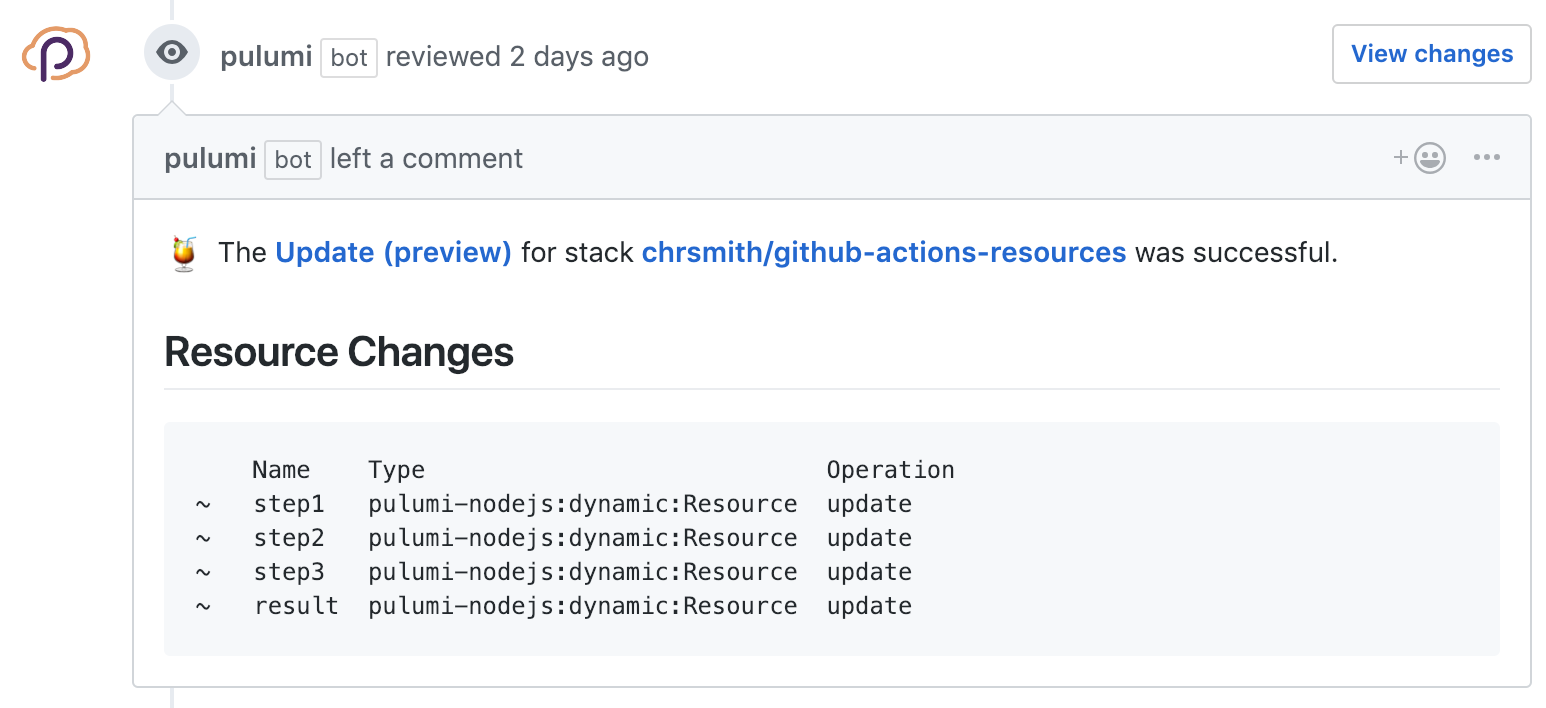Open the emoji reaction smiley picker
This screenshot has height=708, width=1546.
point(1429,157)
